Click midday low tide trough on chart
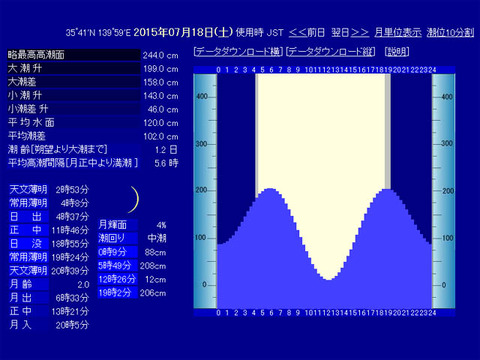480x360 pixels. point(328,279)
